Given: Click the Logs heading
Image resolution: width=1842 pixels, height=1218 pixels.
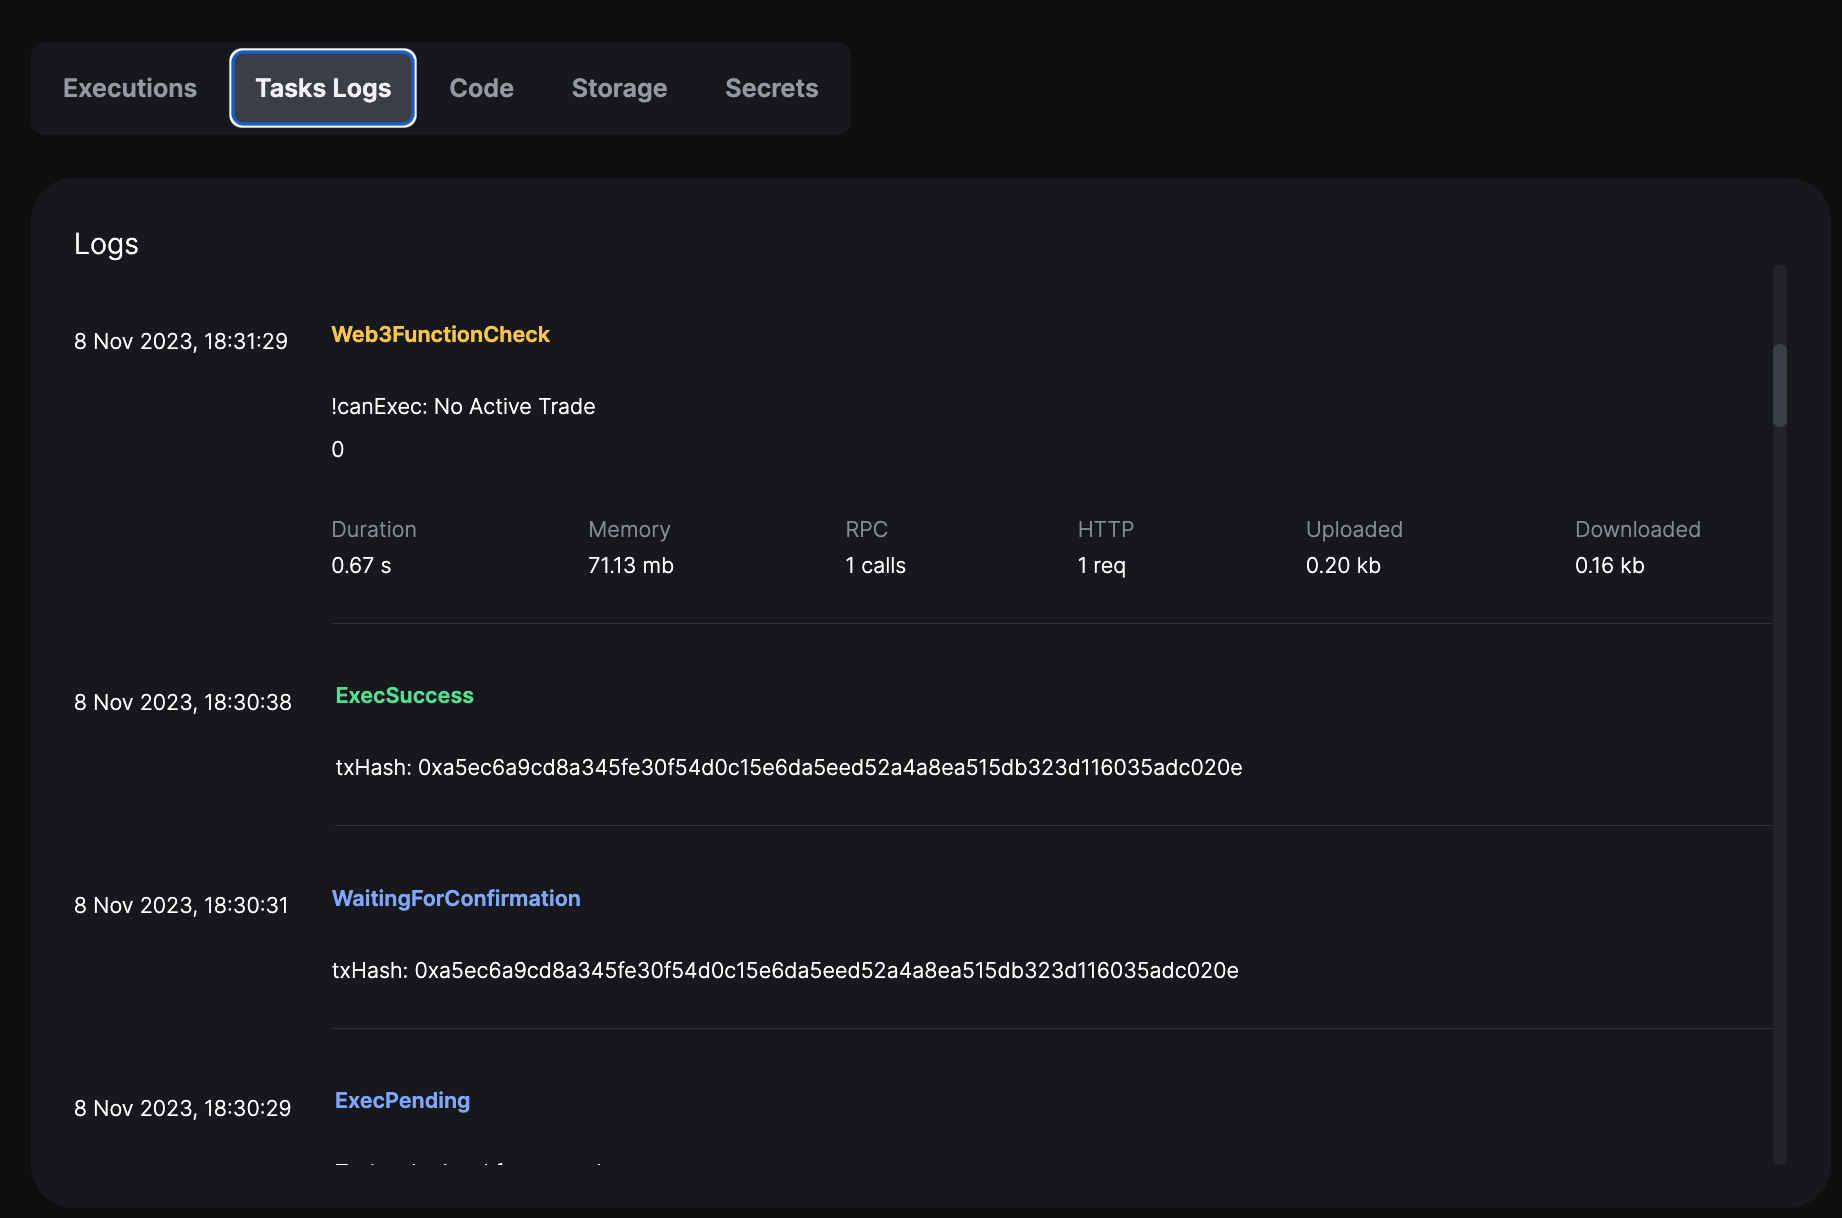Looking at the screenshot, I should pos(106,244).
